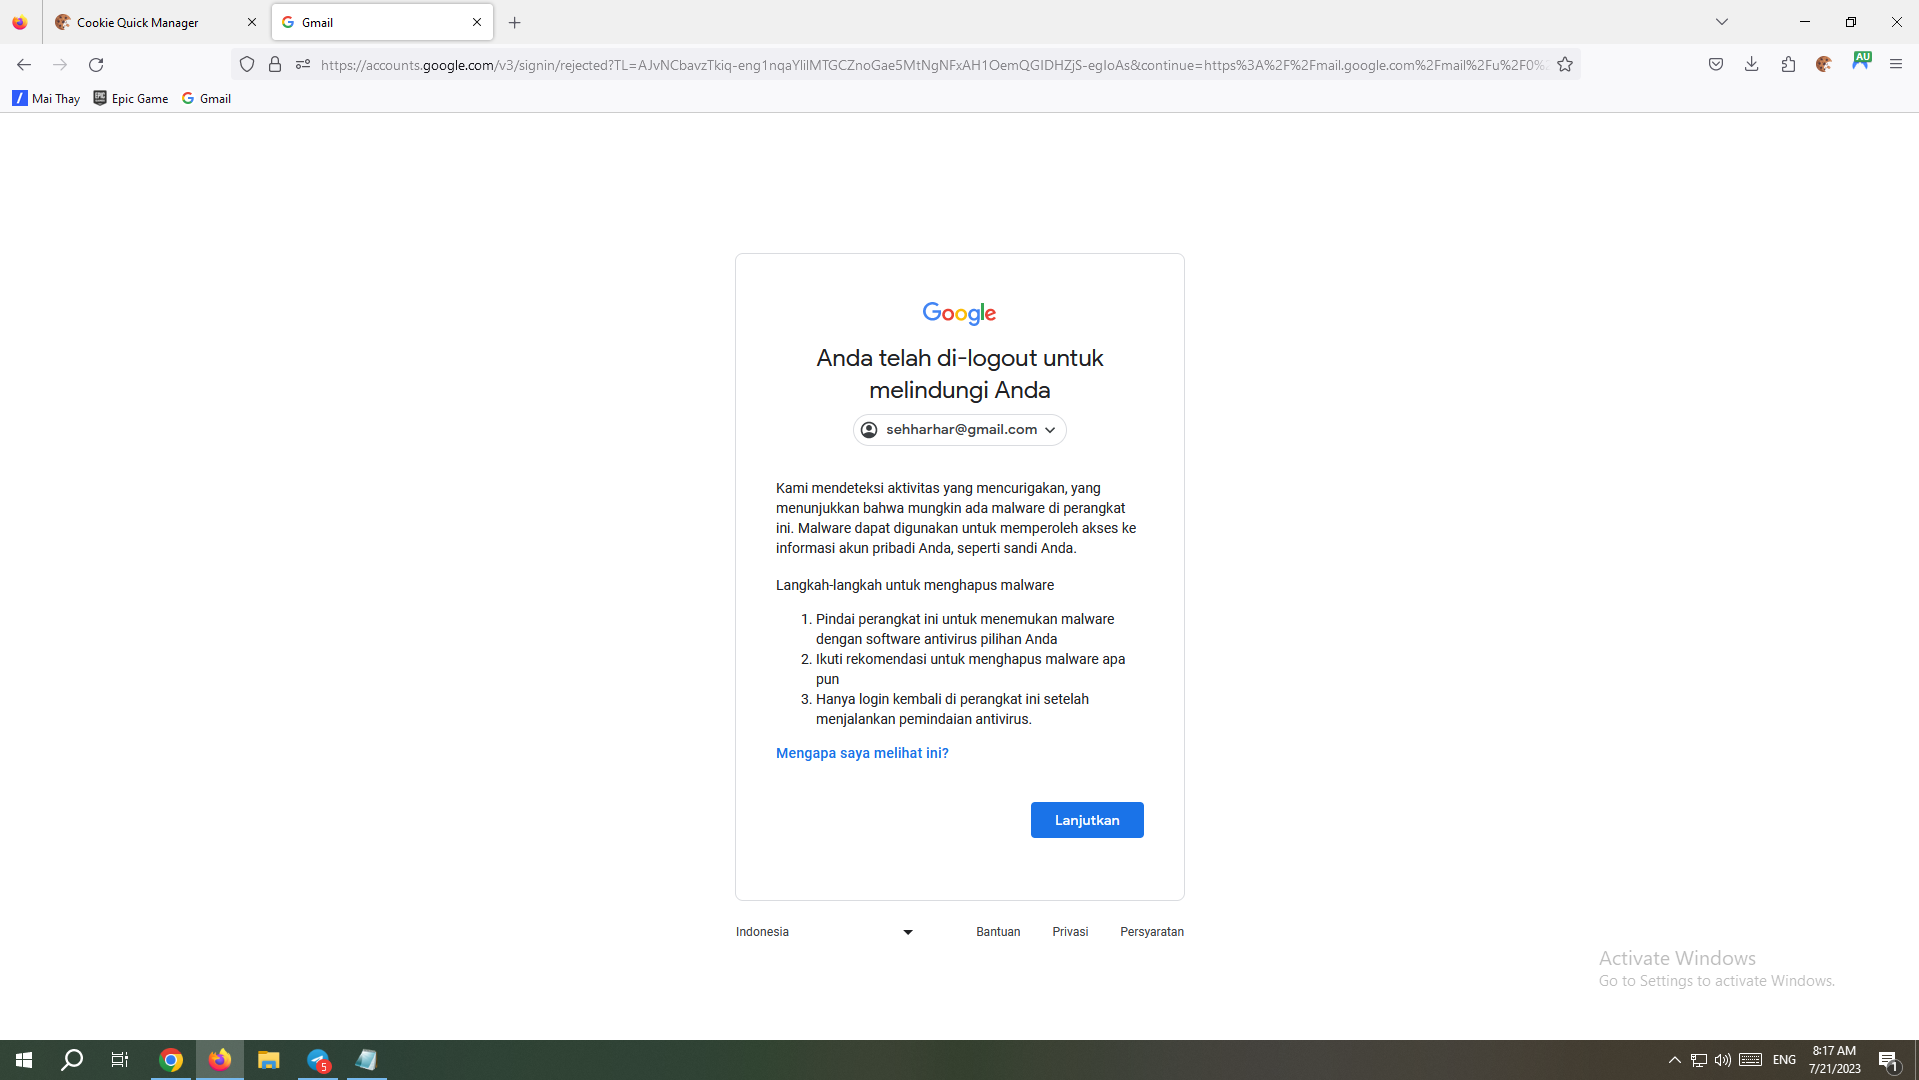Open the Mai Thay bookmark
The height and width of the screenshot is (1080, 1919).
pyautogui.click(x=46, y=98)
